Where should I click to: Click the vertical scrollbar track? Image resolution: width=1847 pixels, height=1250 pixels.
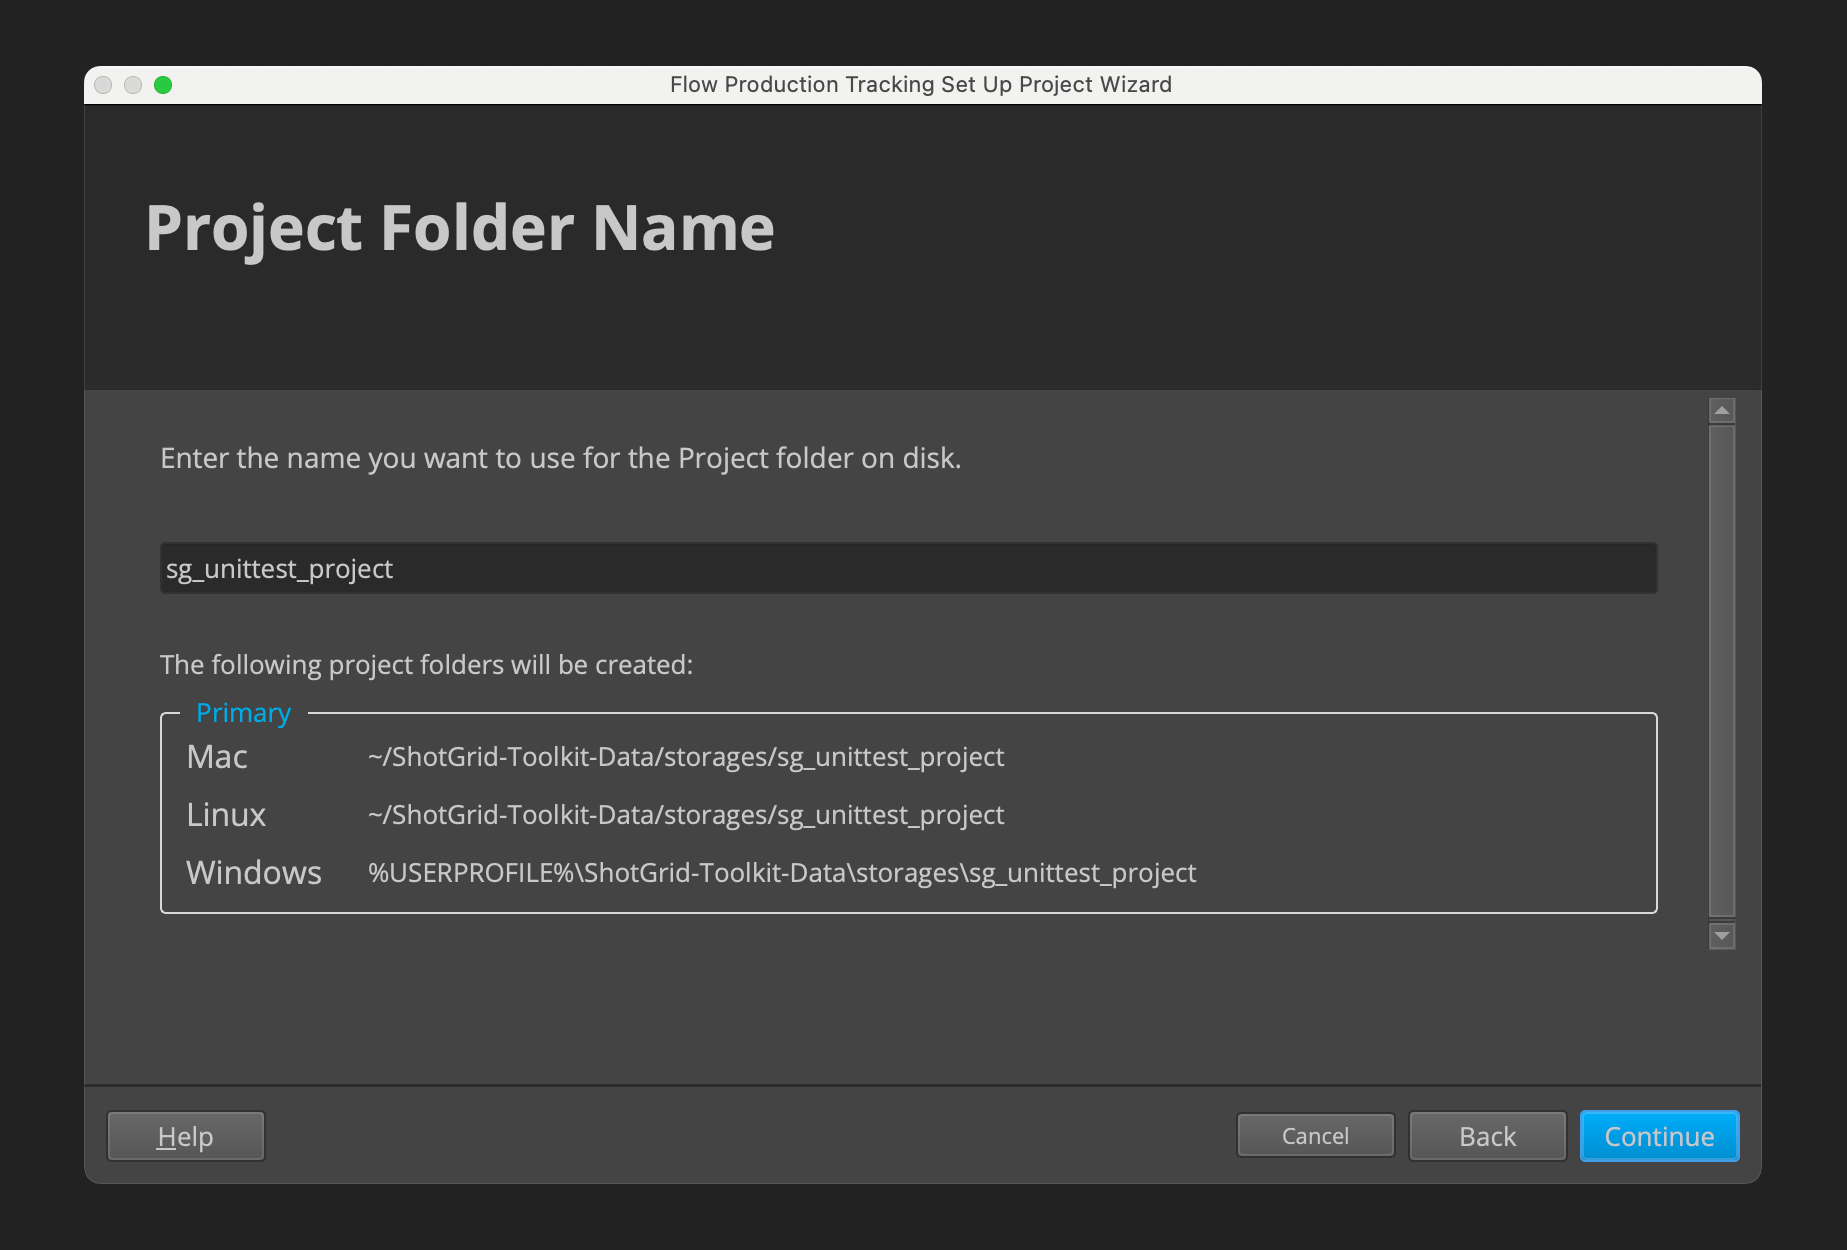(1722, 672)
